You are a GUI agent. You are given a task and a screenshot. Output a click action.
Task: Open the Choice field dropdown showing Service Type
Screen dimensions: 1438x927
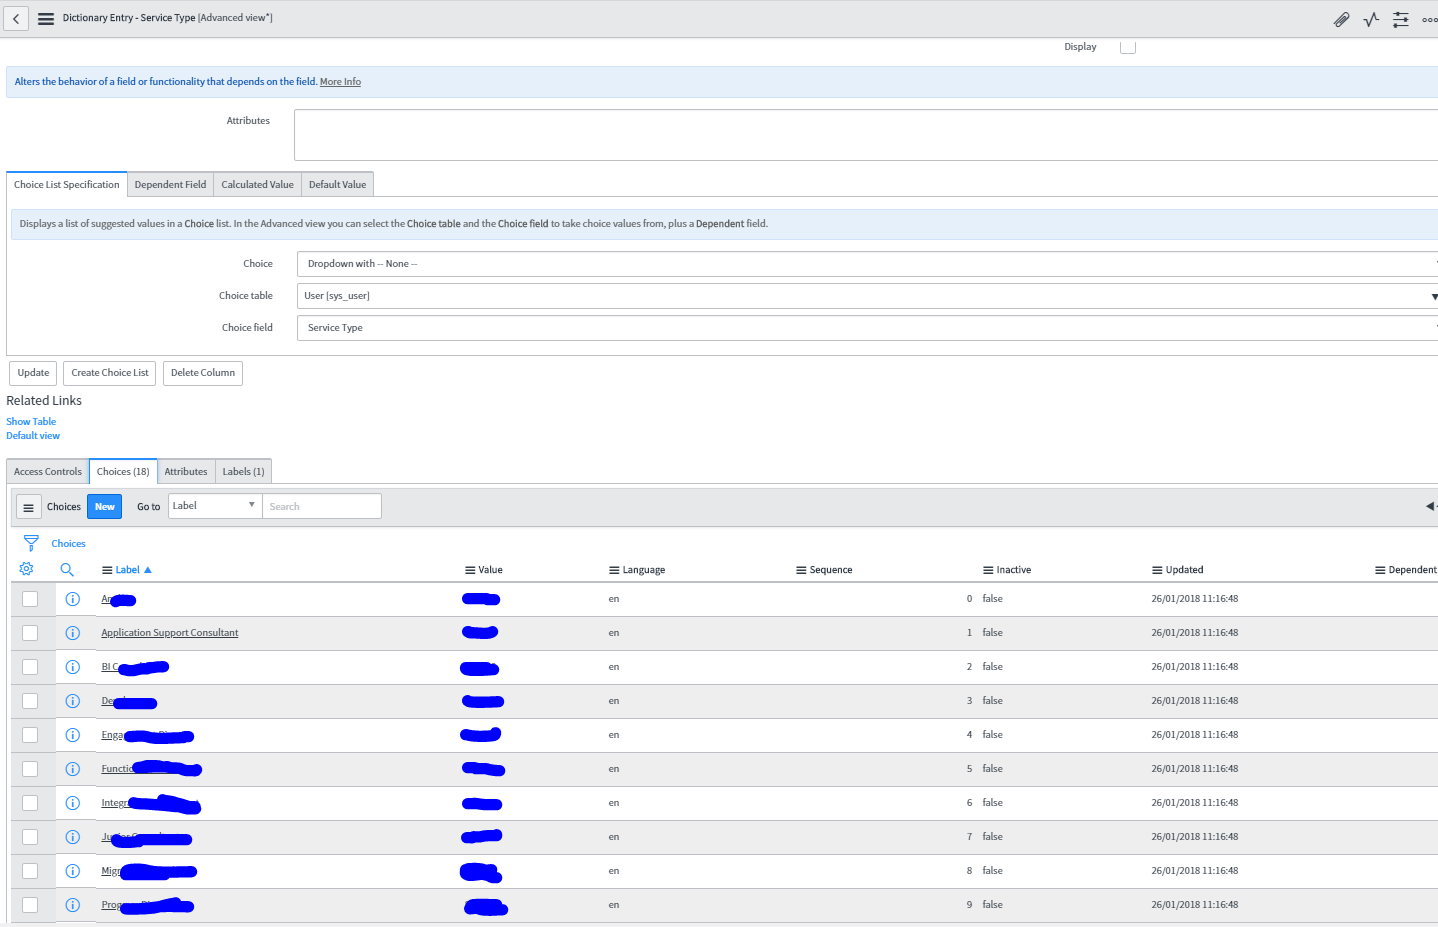867,328
